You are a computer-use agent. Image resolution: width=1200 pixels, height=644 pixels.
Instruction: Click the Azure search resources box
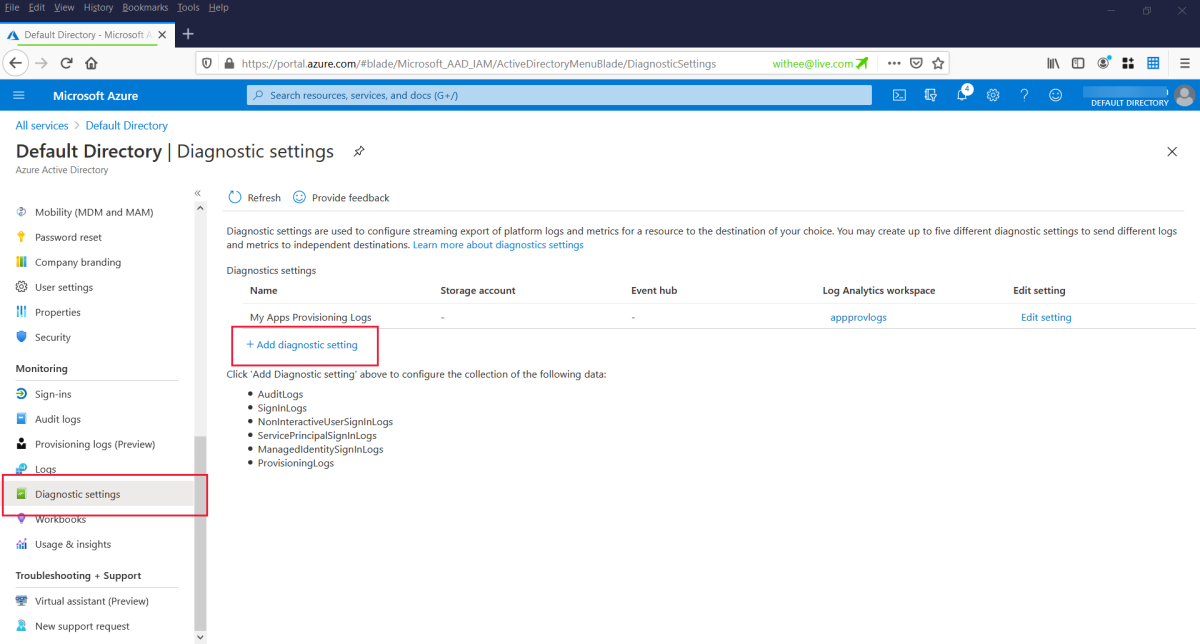pyautogui.click(x=559, y=95)
